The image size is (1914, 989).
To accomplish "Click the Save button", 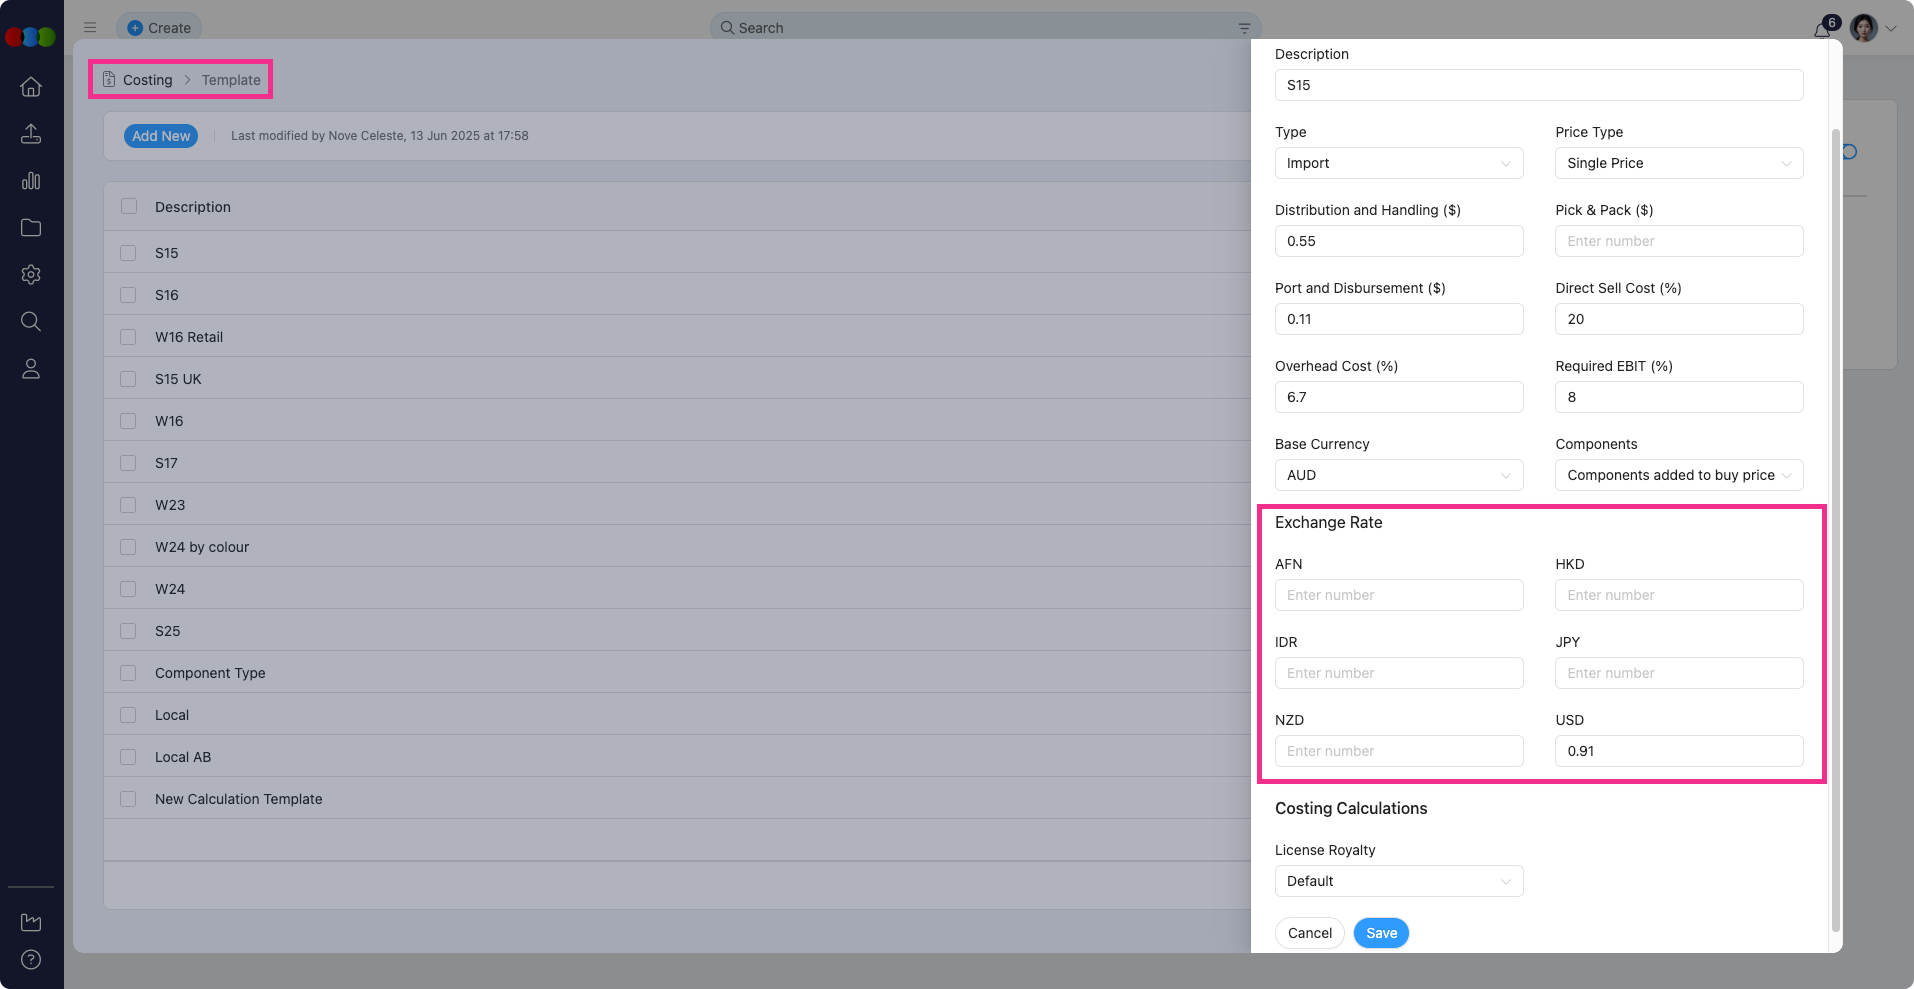I will [x=1381, y=933].
